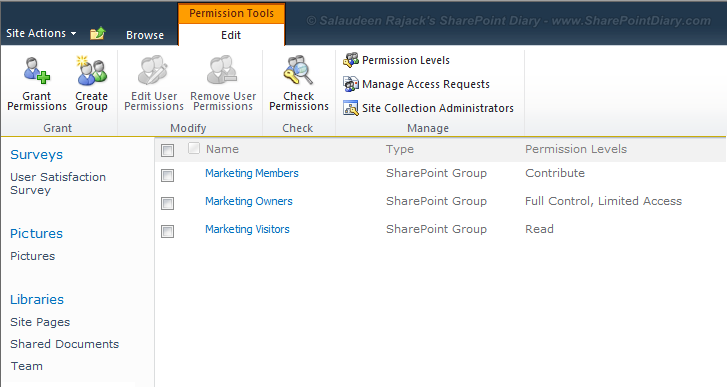The width and height of the screenshot is (727, 387).
Task: Select the Edit ribbon tab
Action: pos(231,35)
